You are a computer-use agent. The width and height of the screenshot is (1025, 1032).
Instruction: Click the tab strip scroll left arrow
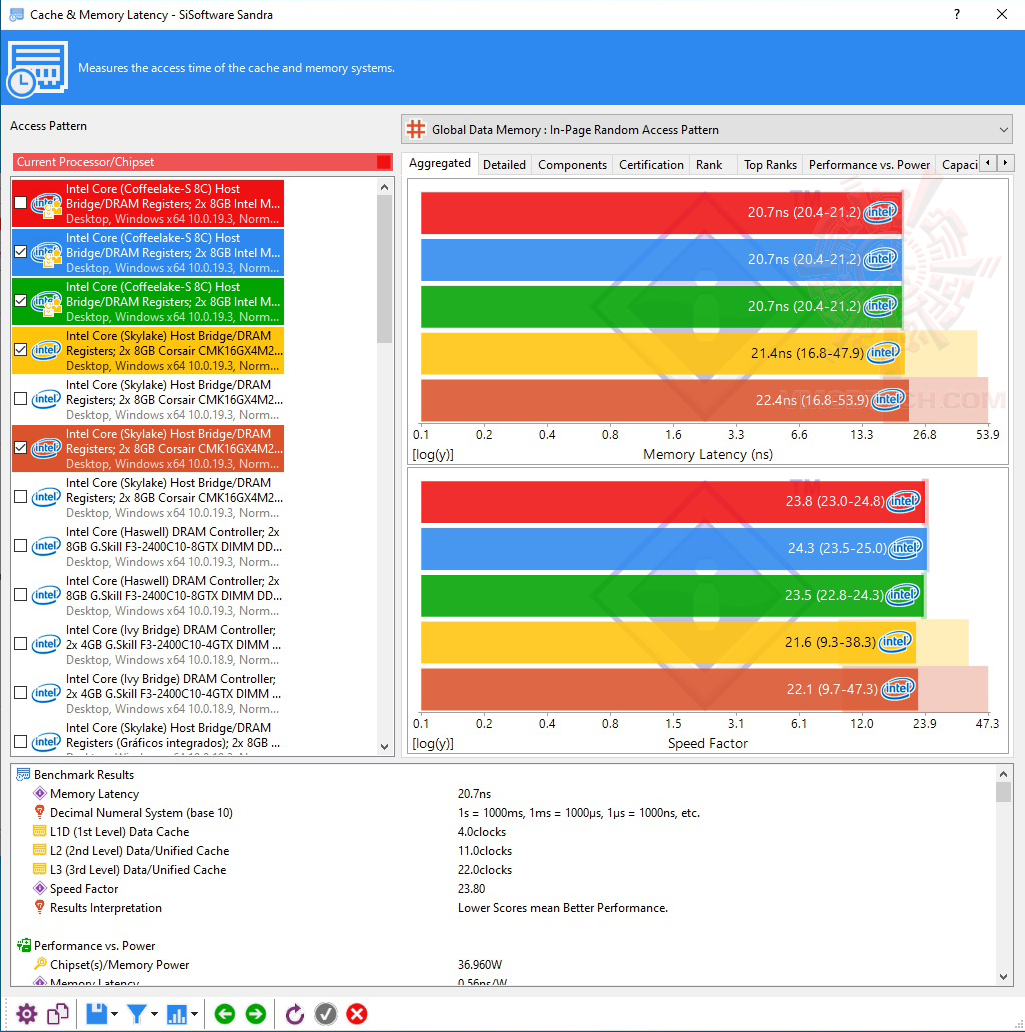coord(987,163)
